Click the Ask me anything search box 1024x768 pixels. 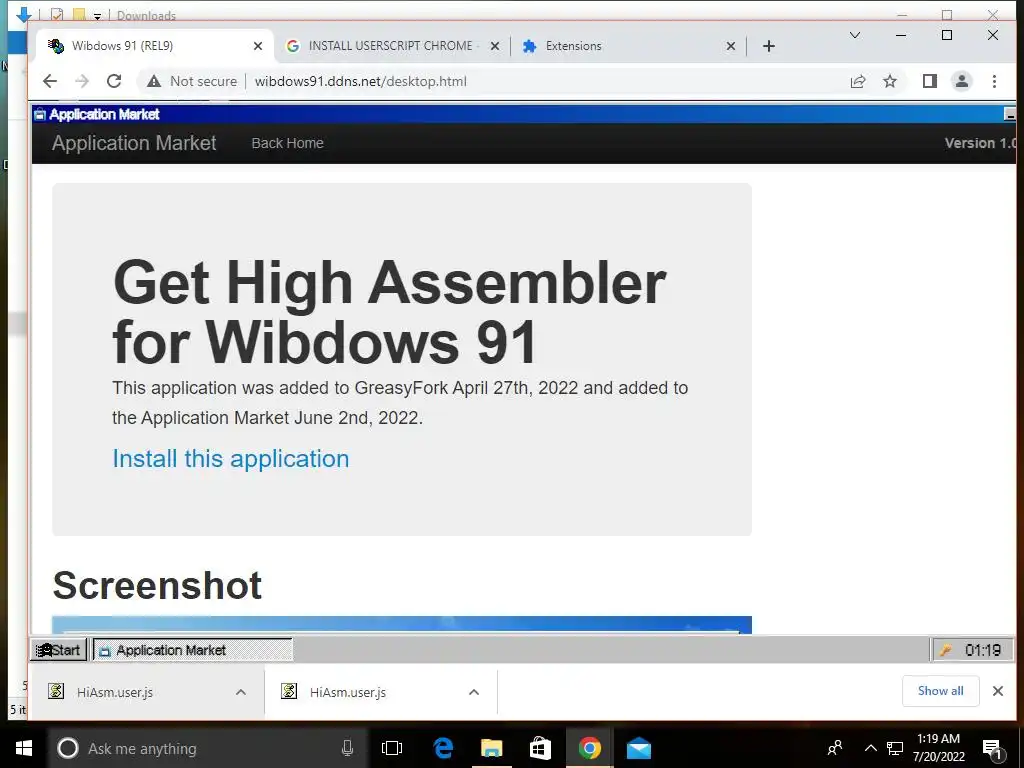click(206, 748)
